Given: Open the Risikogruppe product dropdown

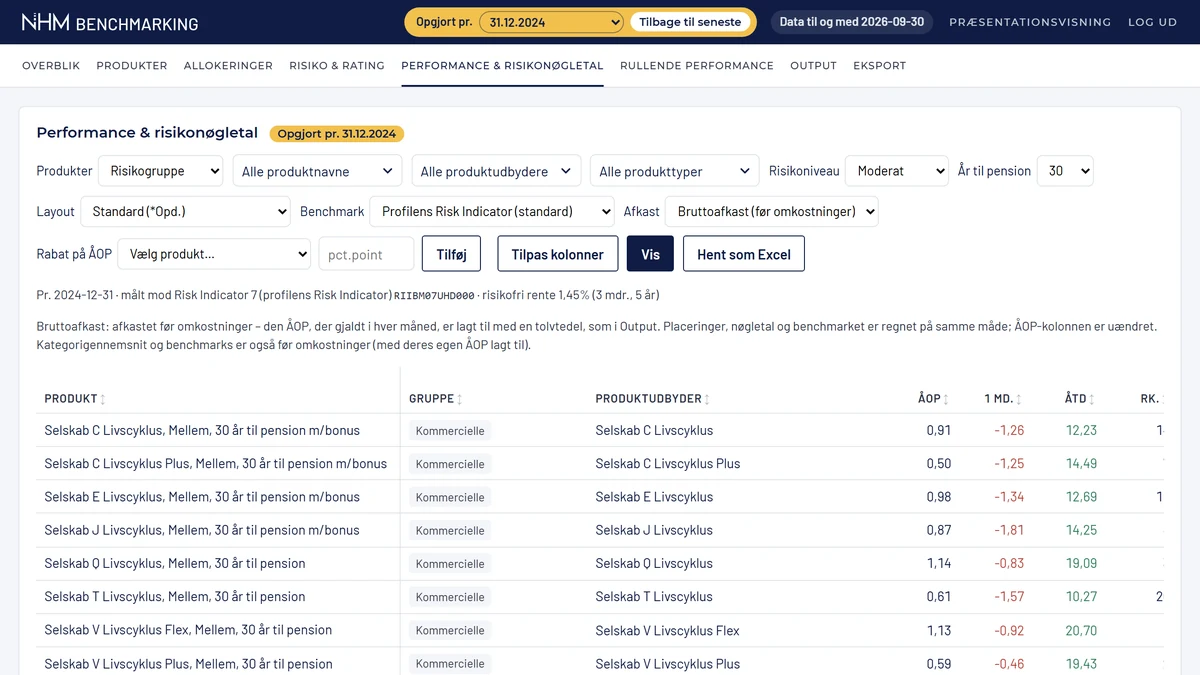Looking at the screenshot, I should 160,171.
